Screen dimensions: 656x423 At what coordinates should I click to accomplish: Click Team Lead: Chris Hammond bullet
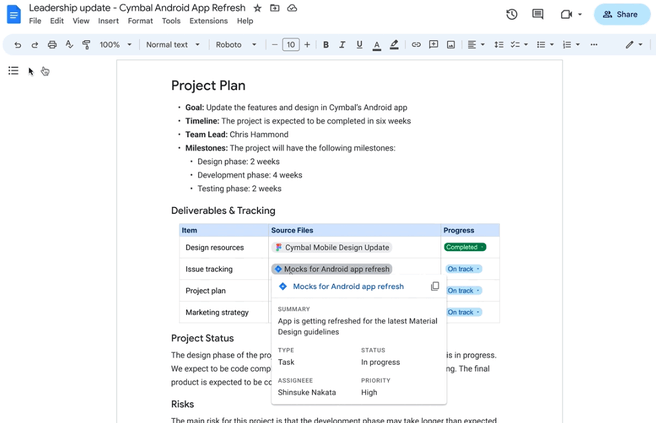(237, 134)
